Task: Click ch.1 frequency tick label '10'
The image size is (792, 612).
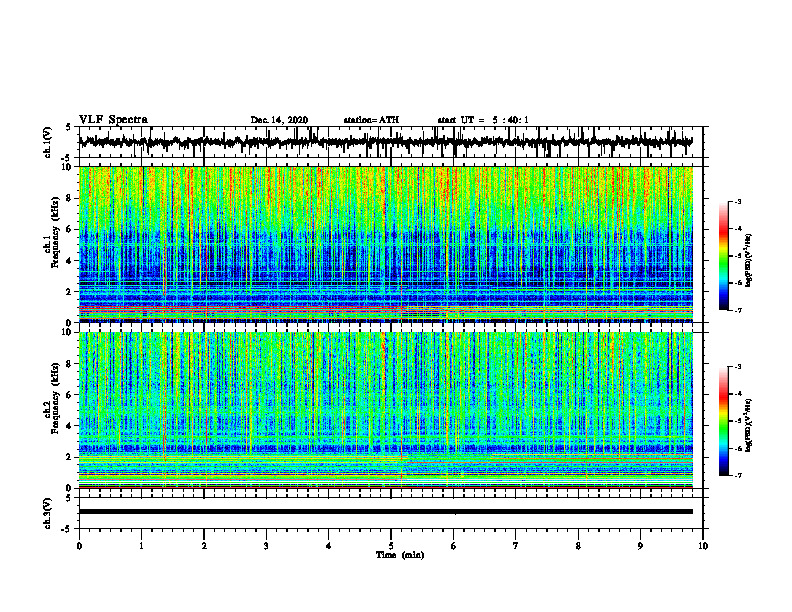Action: click(x=68, y=167)
